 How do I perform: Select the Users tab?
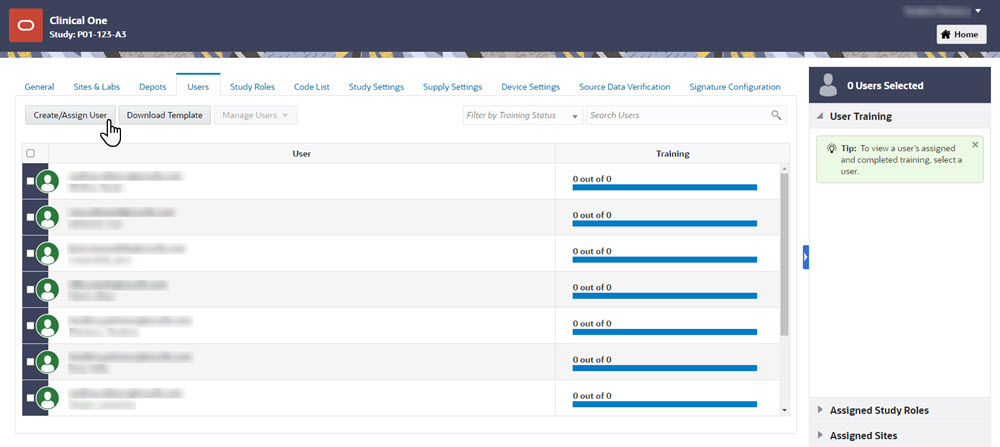pos(198,86)
